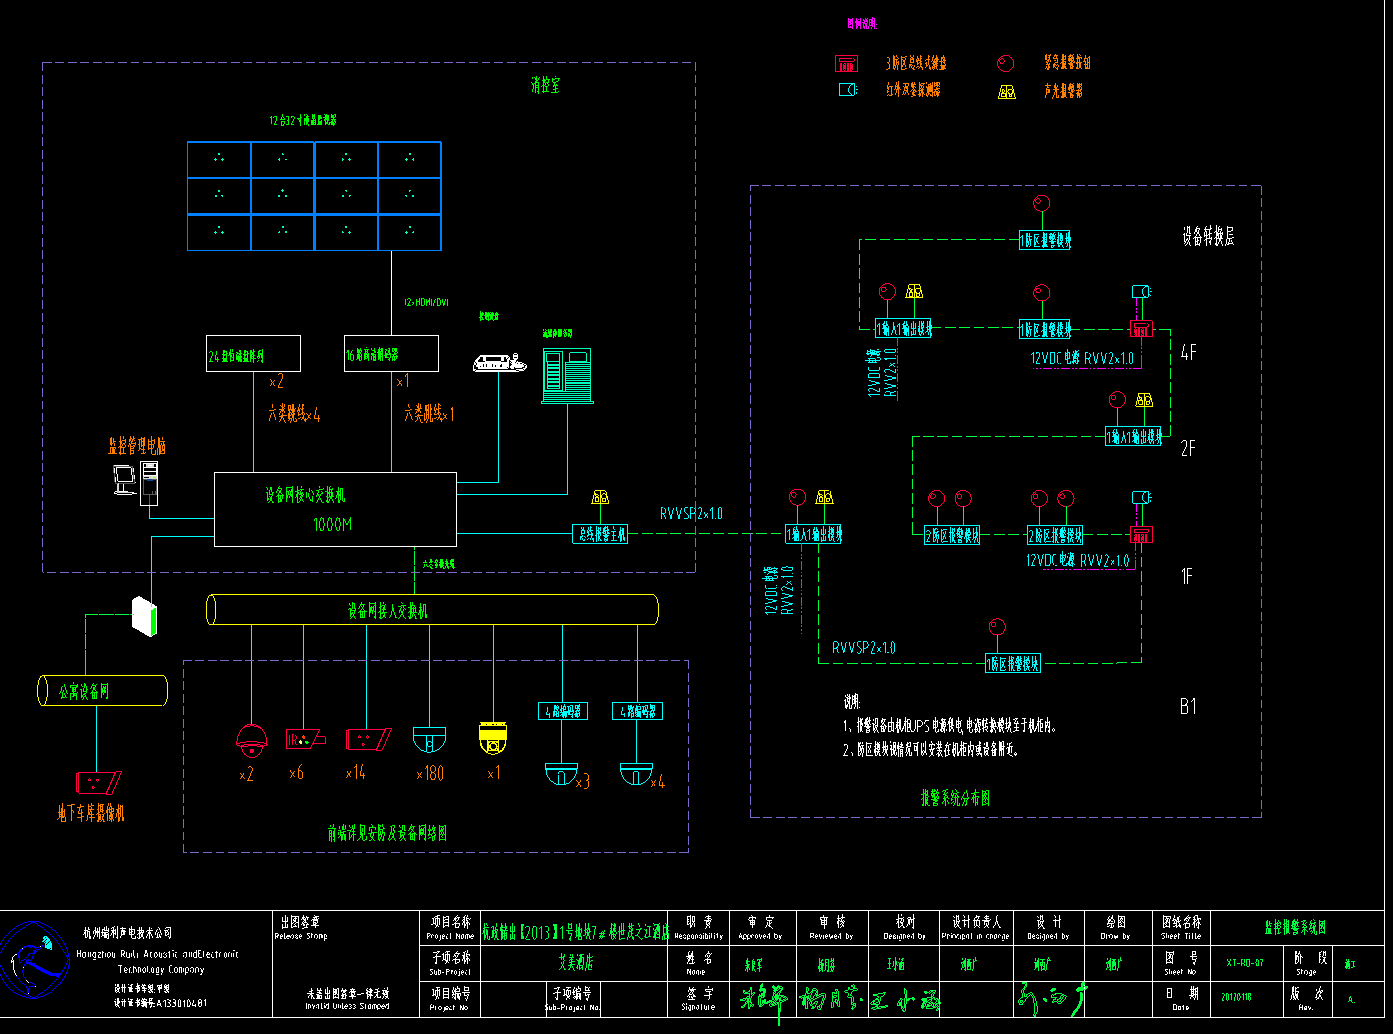
Task: Click the yellow sound-light alarm legend symbol
Action: [1006, 92]
